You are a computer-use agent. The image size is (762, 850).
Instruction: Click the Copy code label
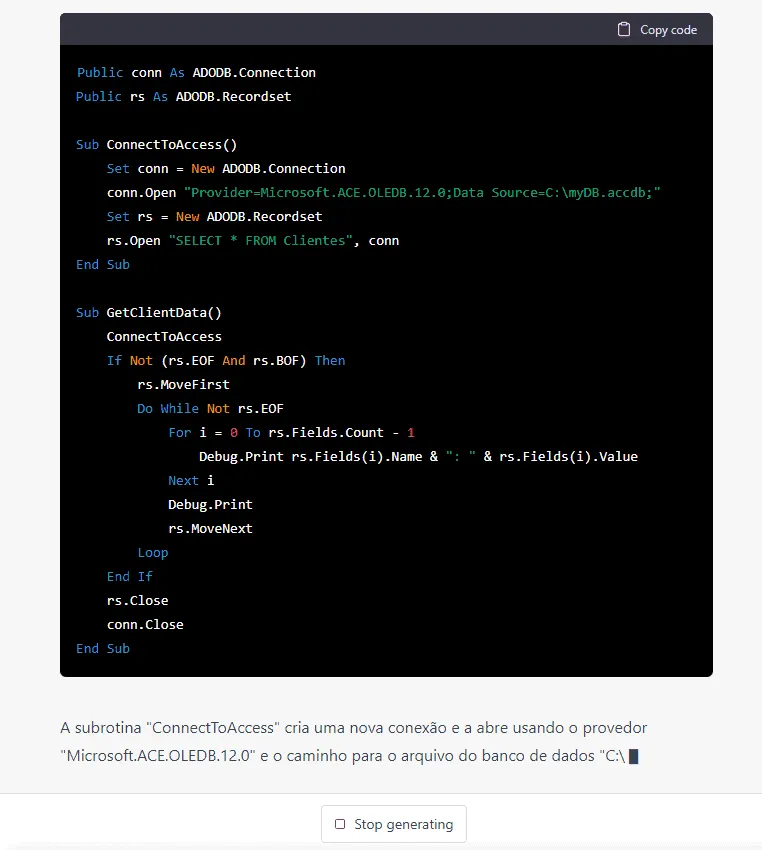(x=668, y=30)
